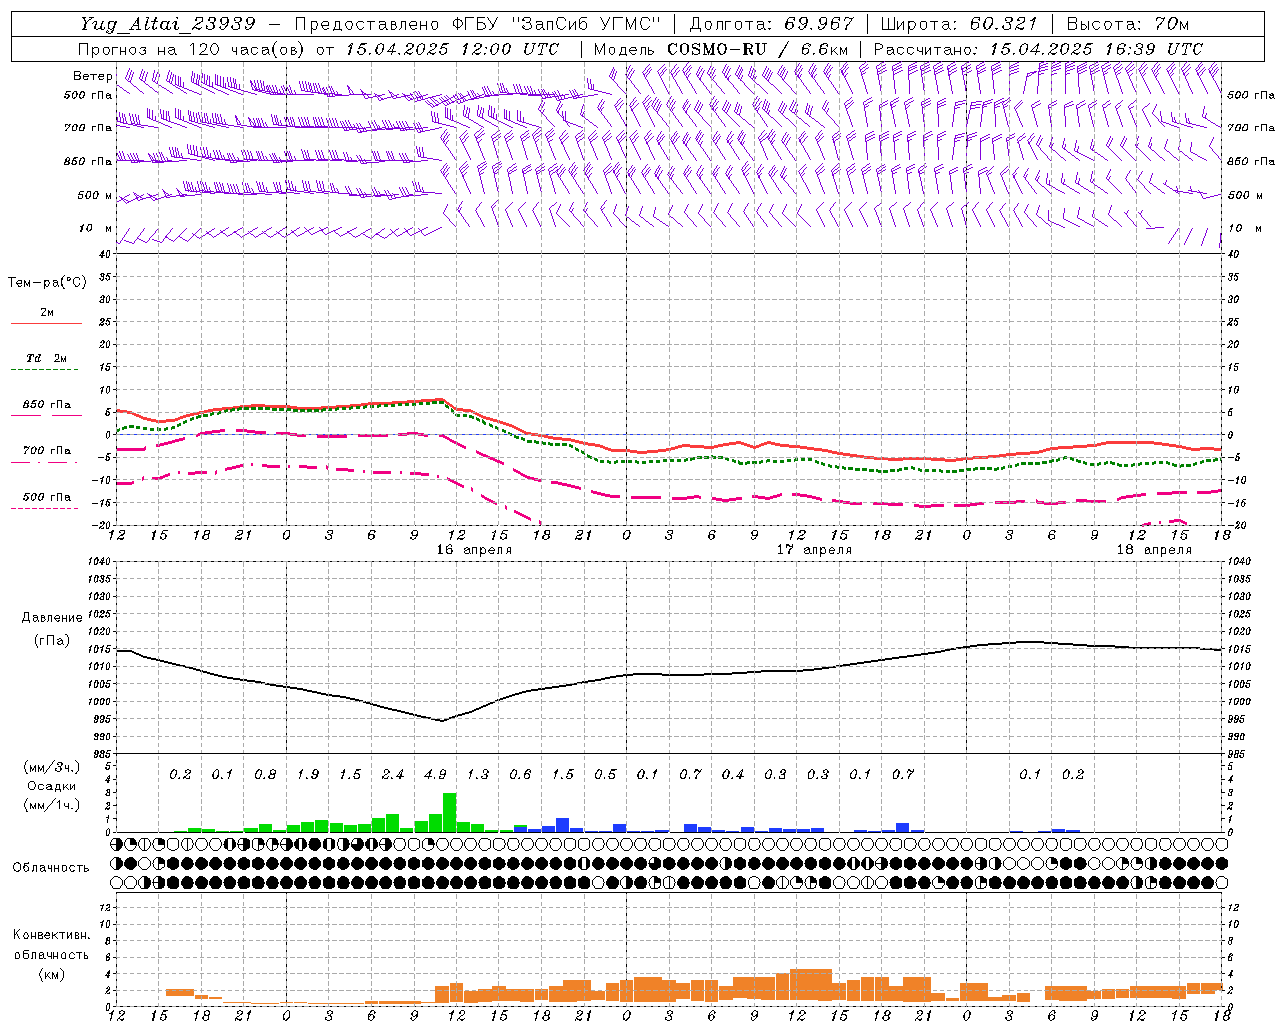
Task: Click the '500 м' wind level label on left
Action: click(x=95, y=195)
